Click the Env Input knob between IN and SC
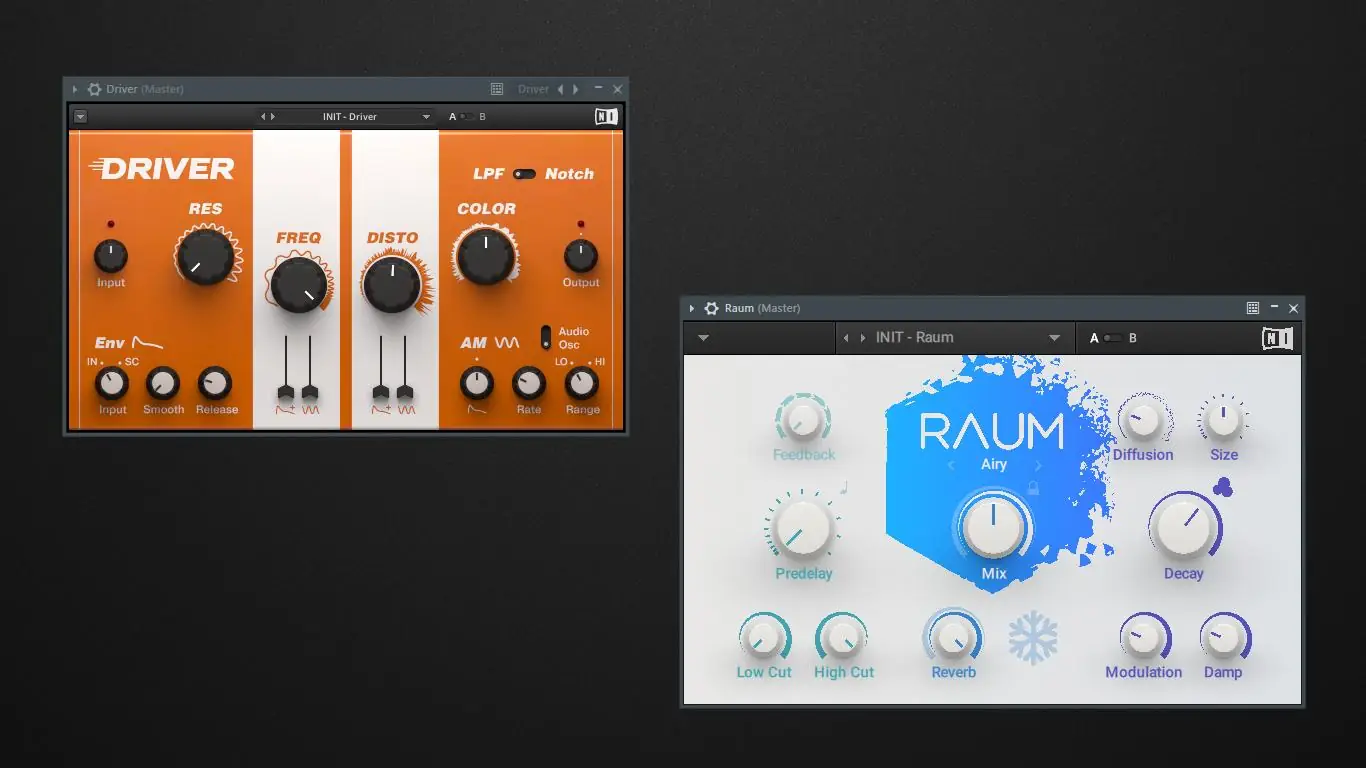The height and width of the screenshot is (768, 1366). pyautogui.click(x=112, y=383)
